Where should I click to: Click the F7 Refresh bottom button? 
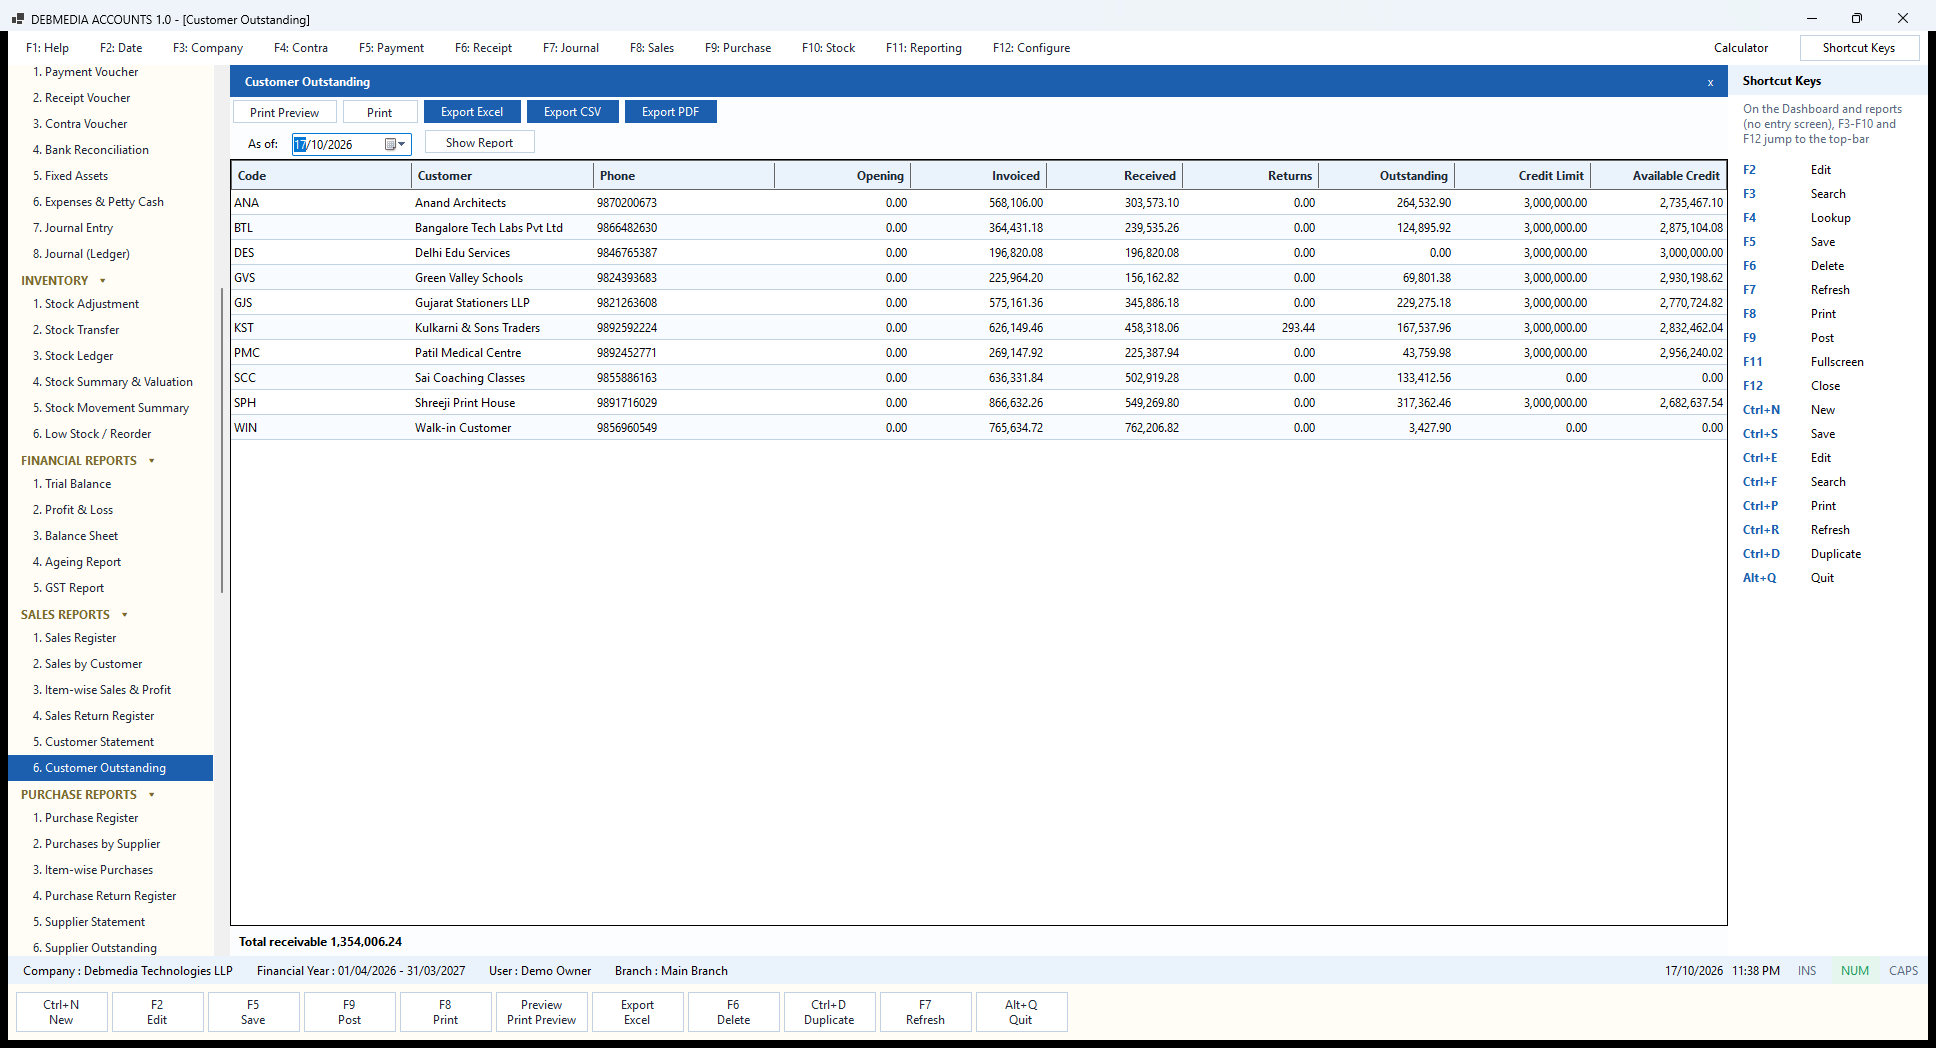tap(925, 1012)
